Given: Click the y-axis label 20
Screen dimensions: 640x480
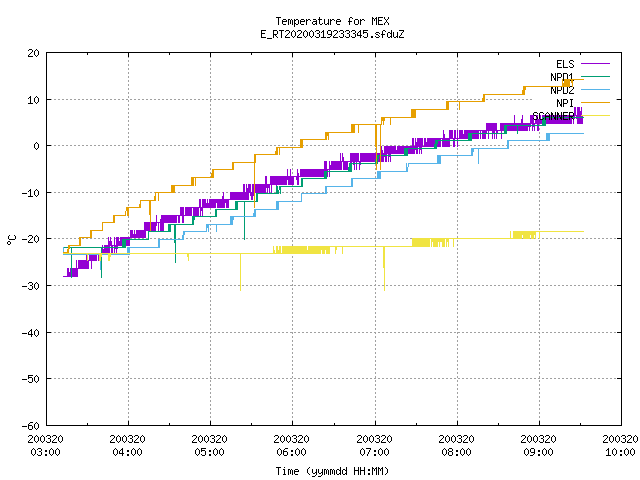Looking at the screenshot, I should coord(33,53).
